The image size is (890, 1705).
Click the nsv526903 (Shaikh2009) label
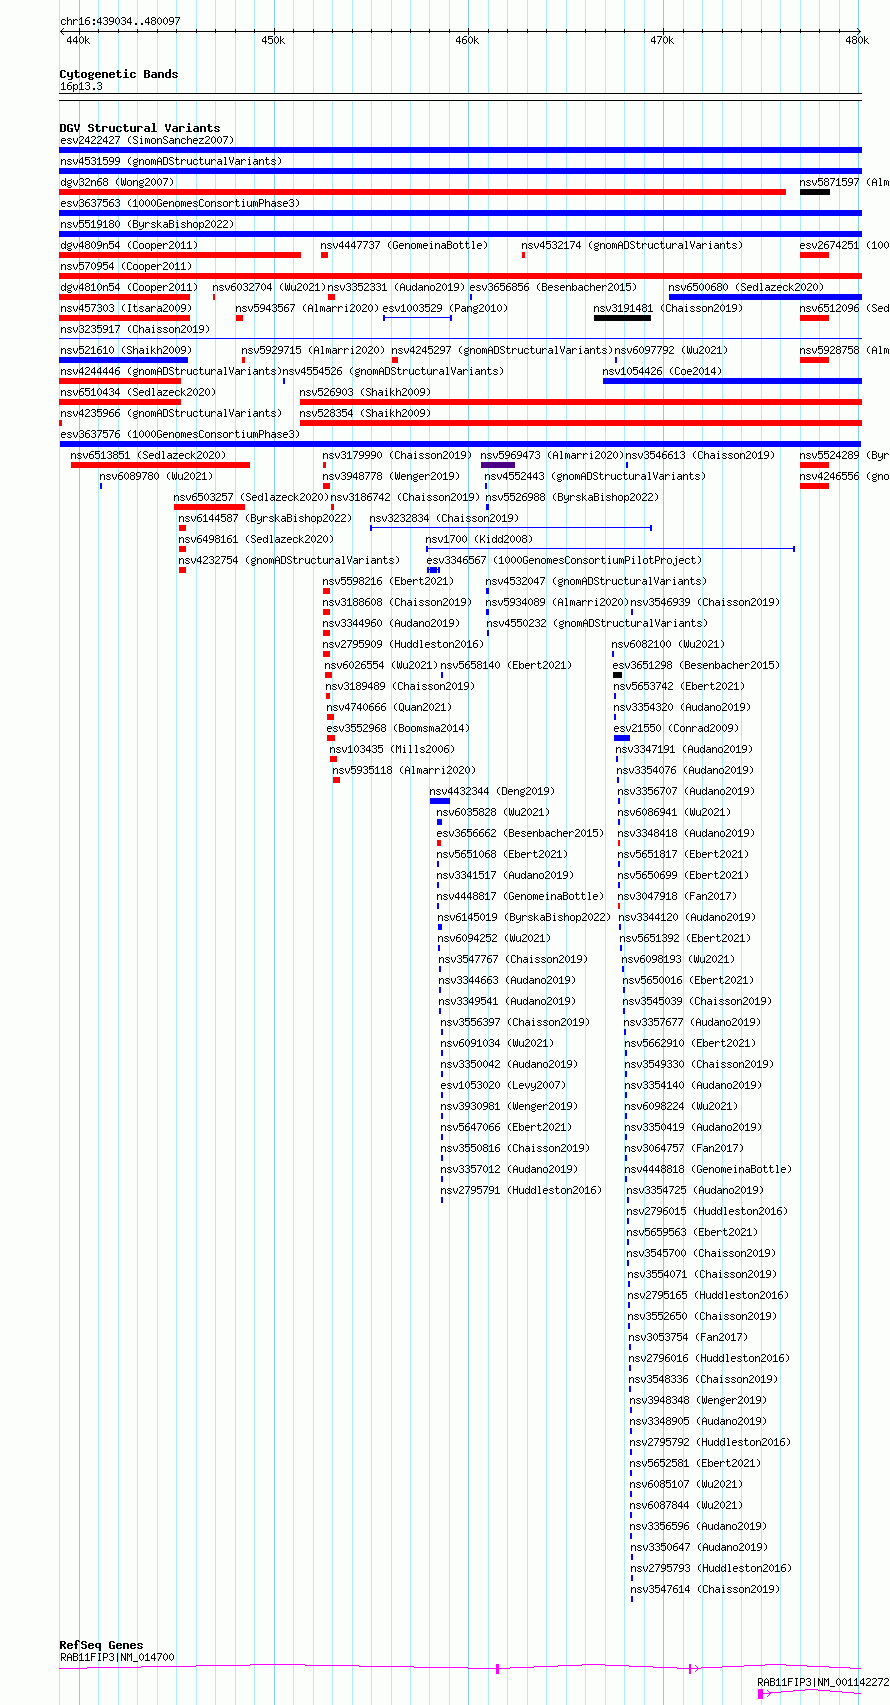point(366,393)
